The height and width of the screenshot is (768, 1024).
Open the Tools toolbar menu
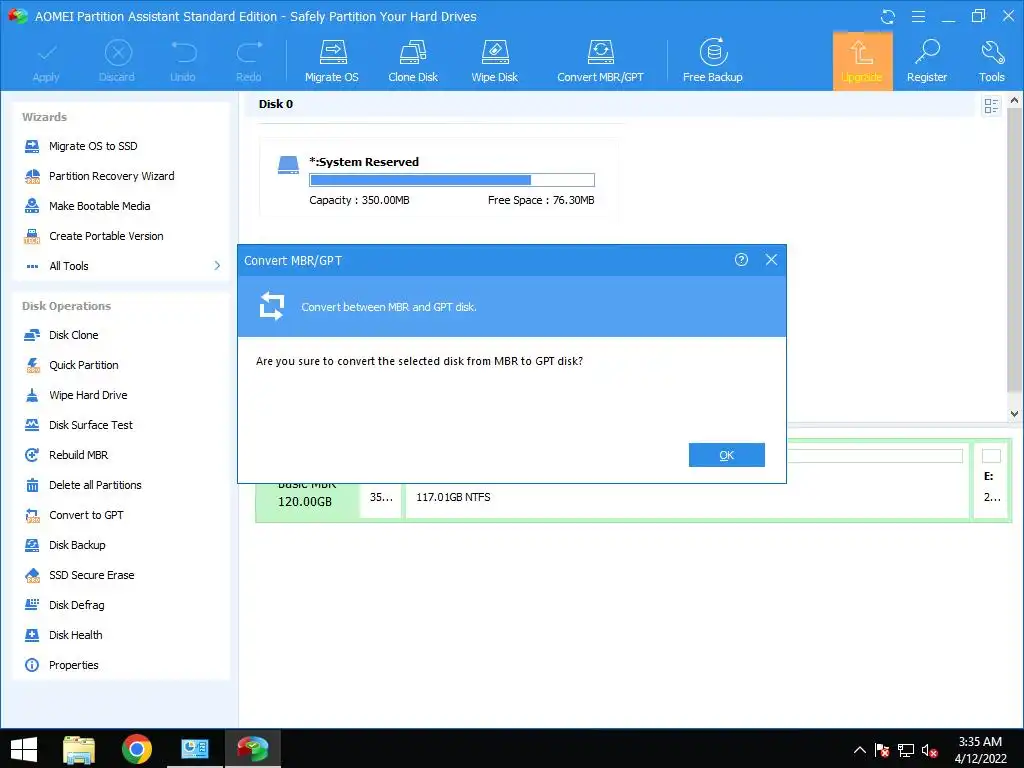(x=991, y=61)
